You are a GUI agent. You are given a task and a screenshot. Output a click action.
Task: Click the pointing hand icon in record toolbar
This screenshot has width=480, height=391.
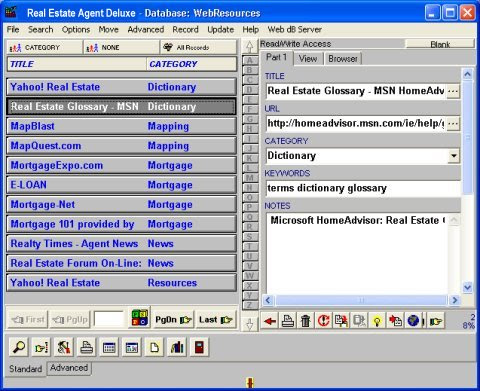click(435, 321)
